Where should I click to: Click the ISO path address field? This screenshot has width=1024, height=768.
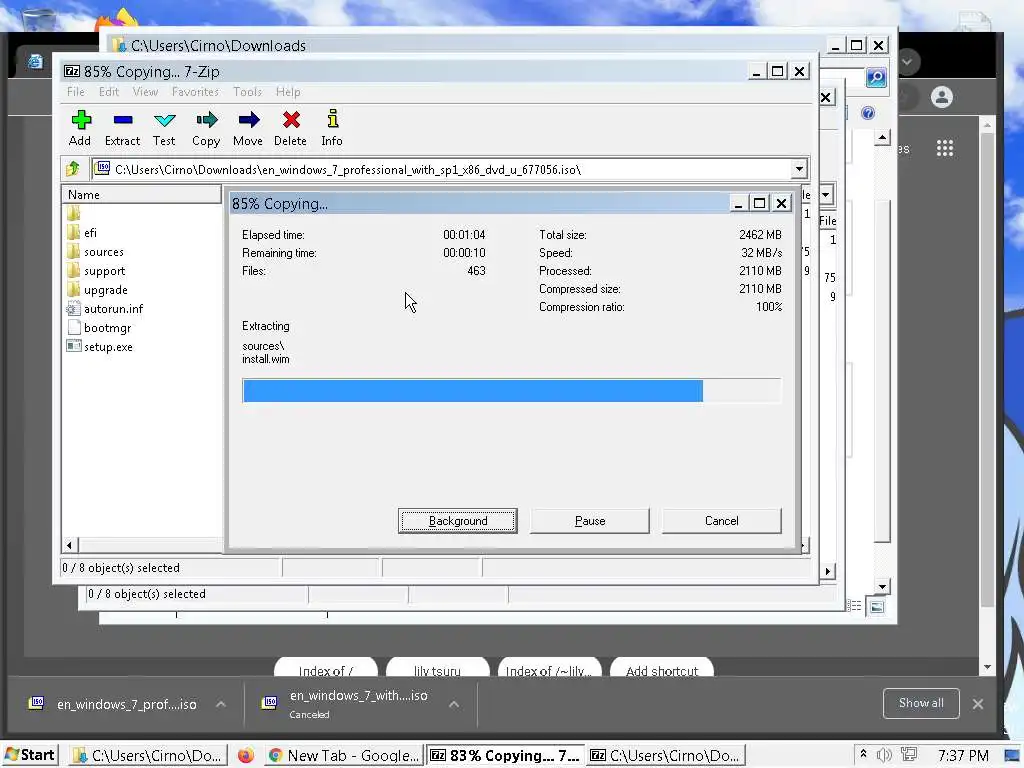pyautogui.click(x=441, y=169)
